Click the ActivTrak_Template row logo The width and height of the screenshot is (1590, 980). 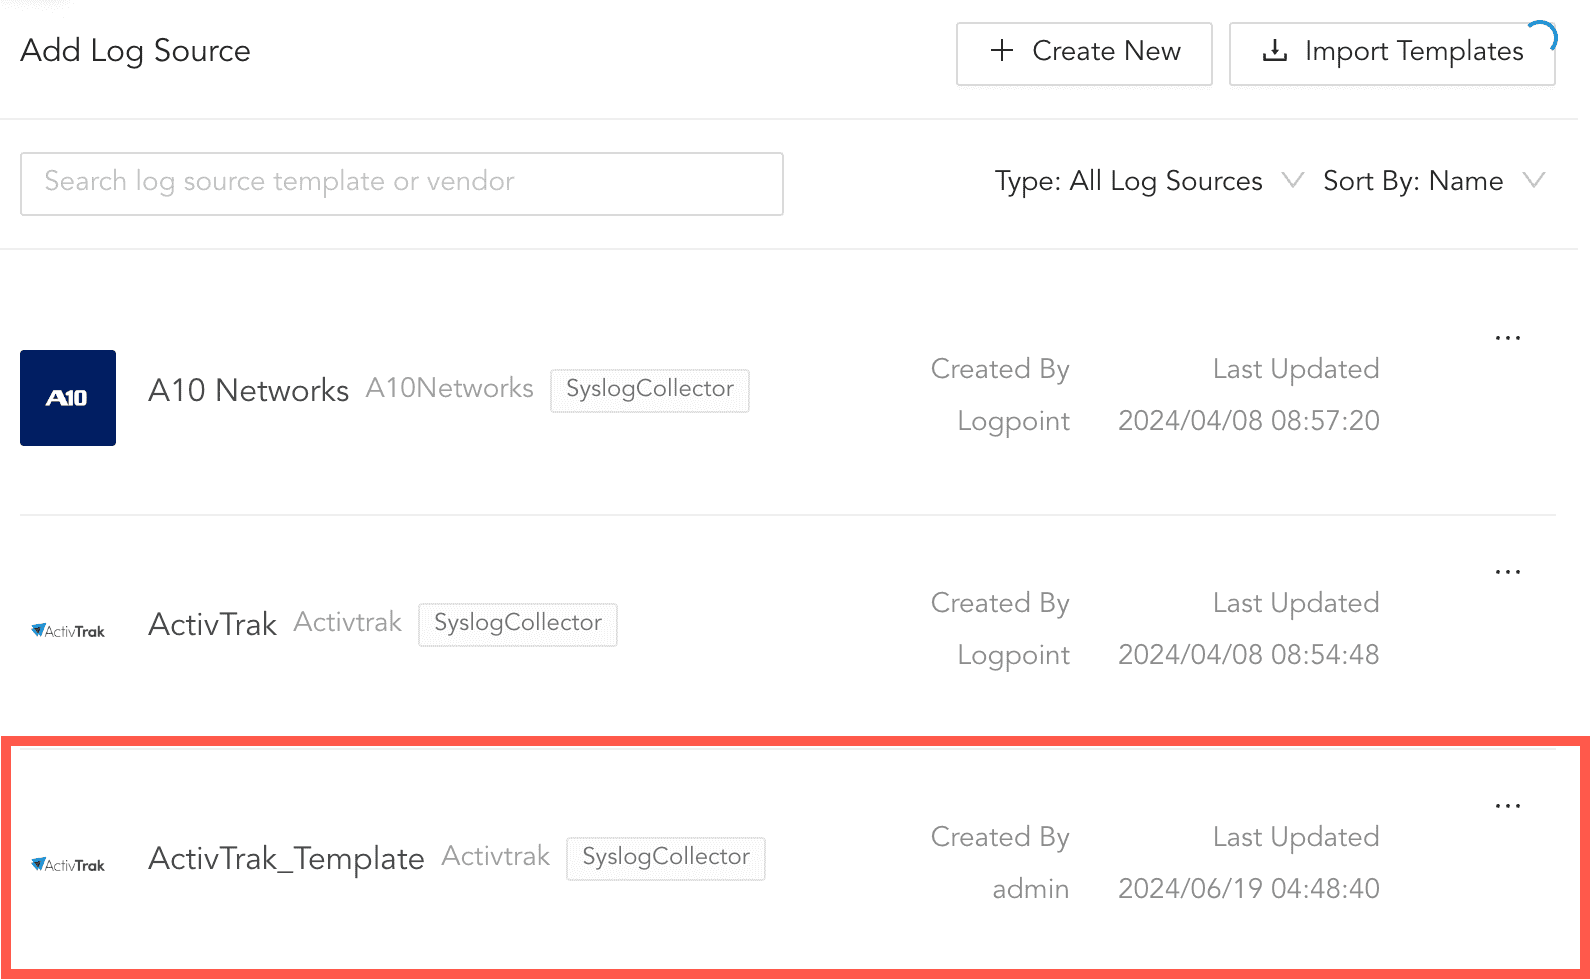pos(68,865)
